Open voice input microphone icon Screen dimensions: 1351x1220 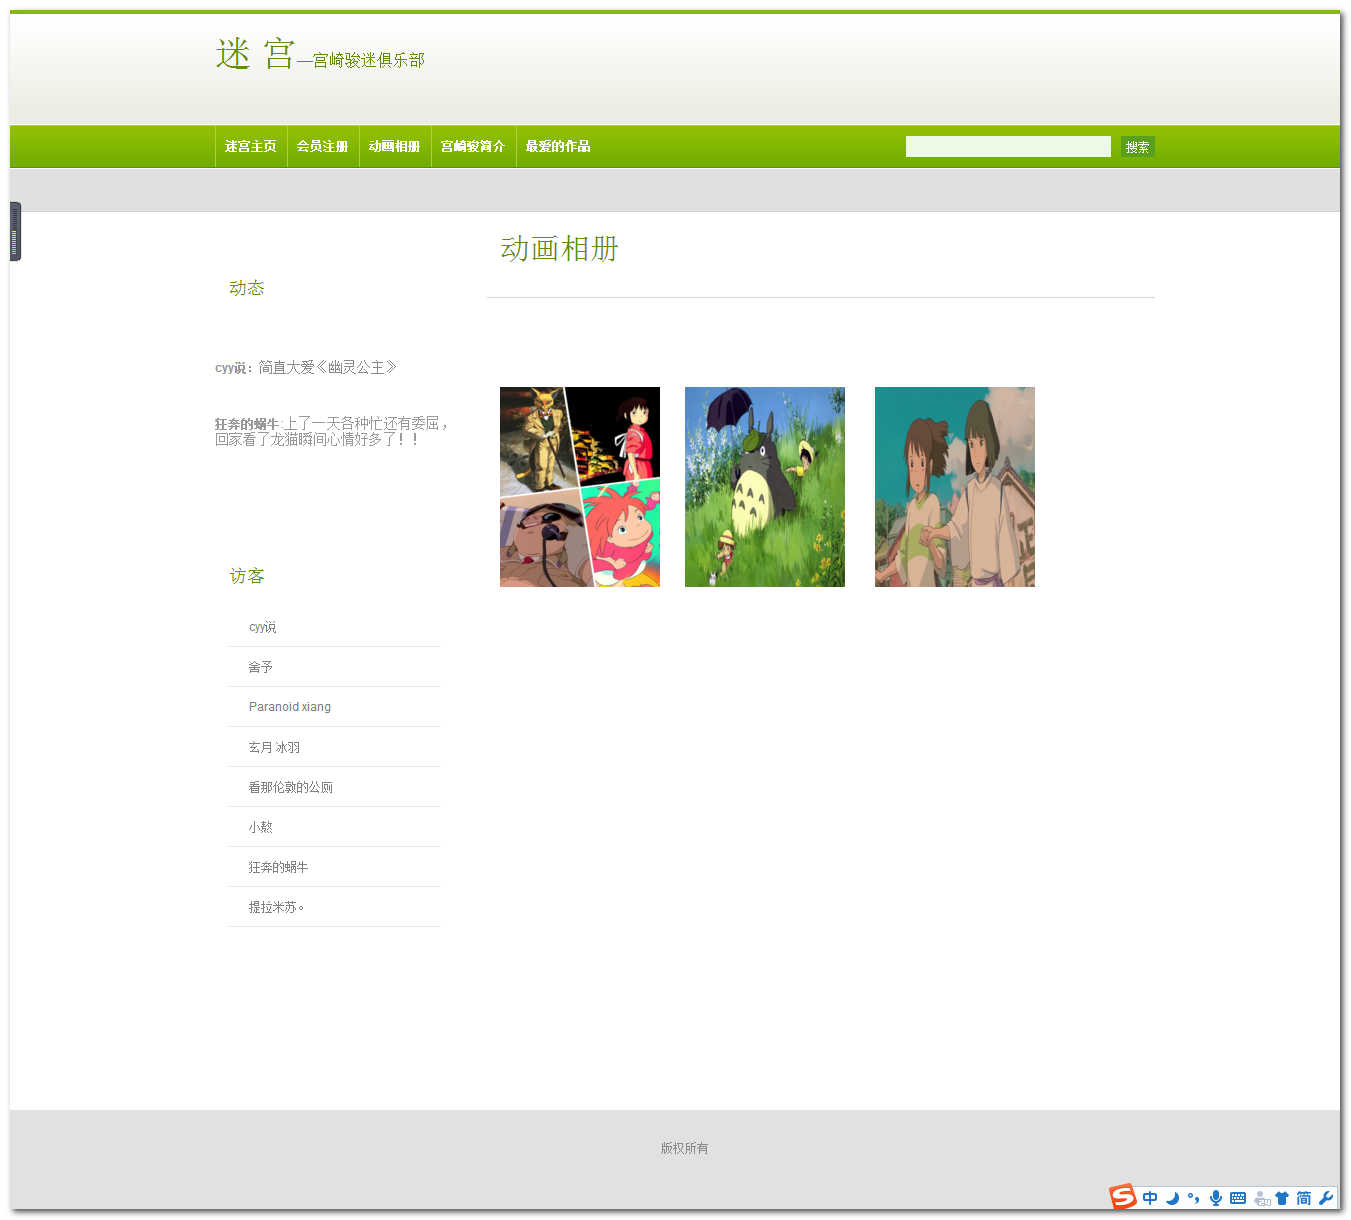1216,1198
